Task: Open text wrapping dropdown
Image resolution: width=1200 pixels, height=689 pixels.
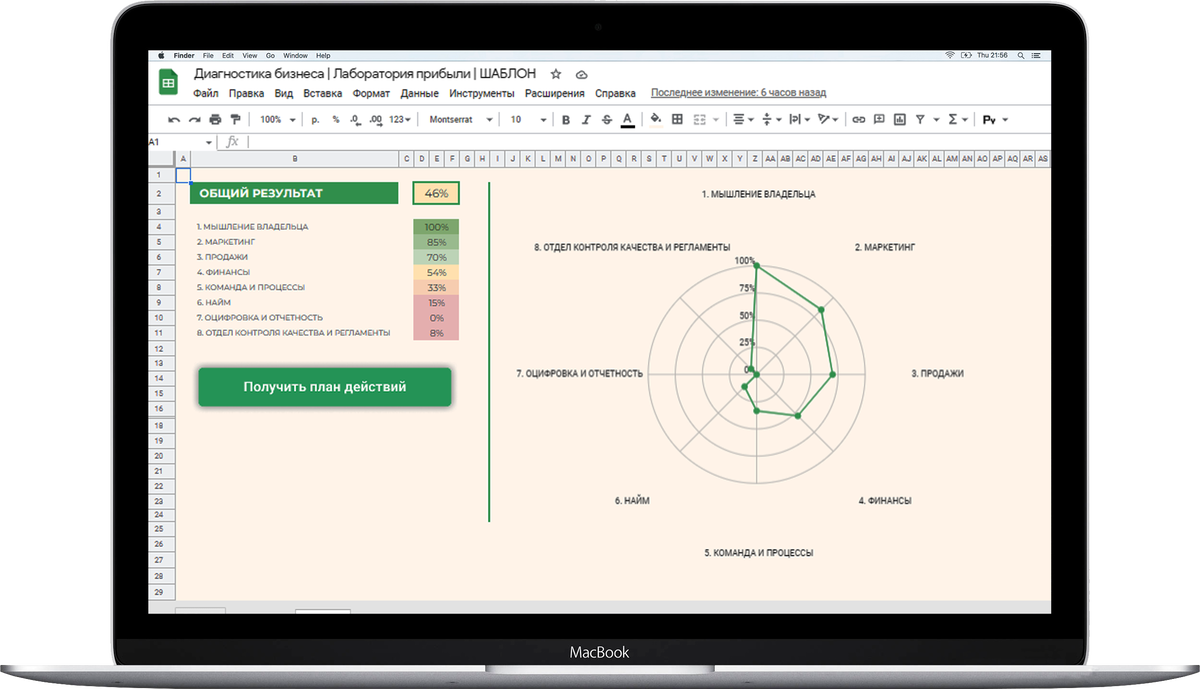Action: pos(800,120)
